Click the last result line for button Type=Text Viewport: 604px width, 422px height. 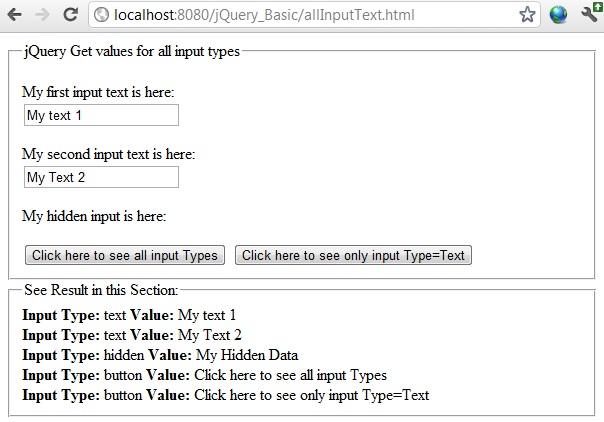coord(225,395)
